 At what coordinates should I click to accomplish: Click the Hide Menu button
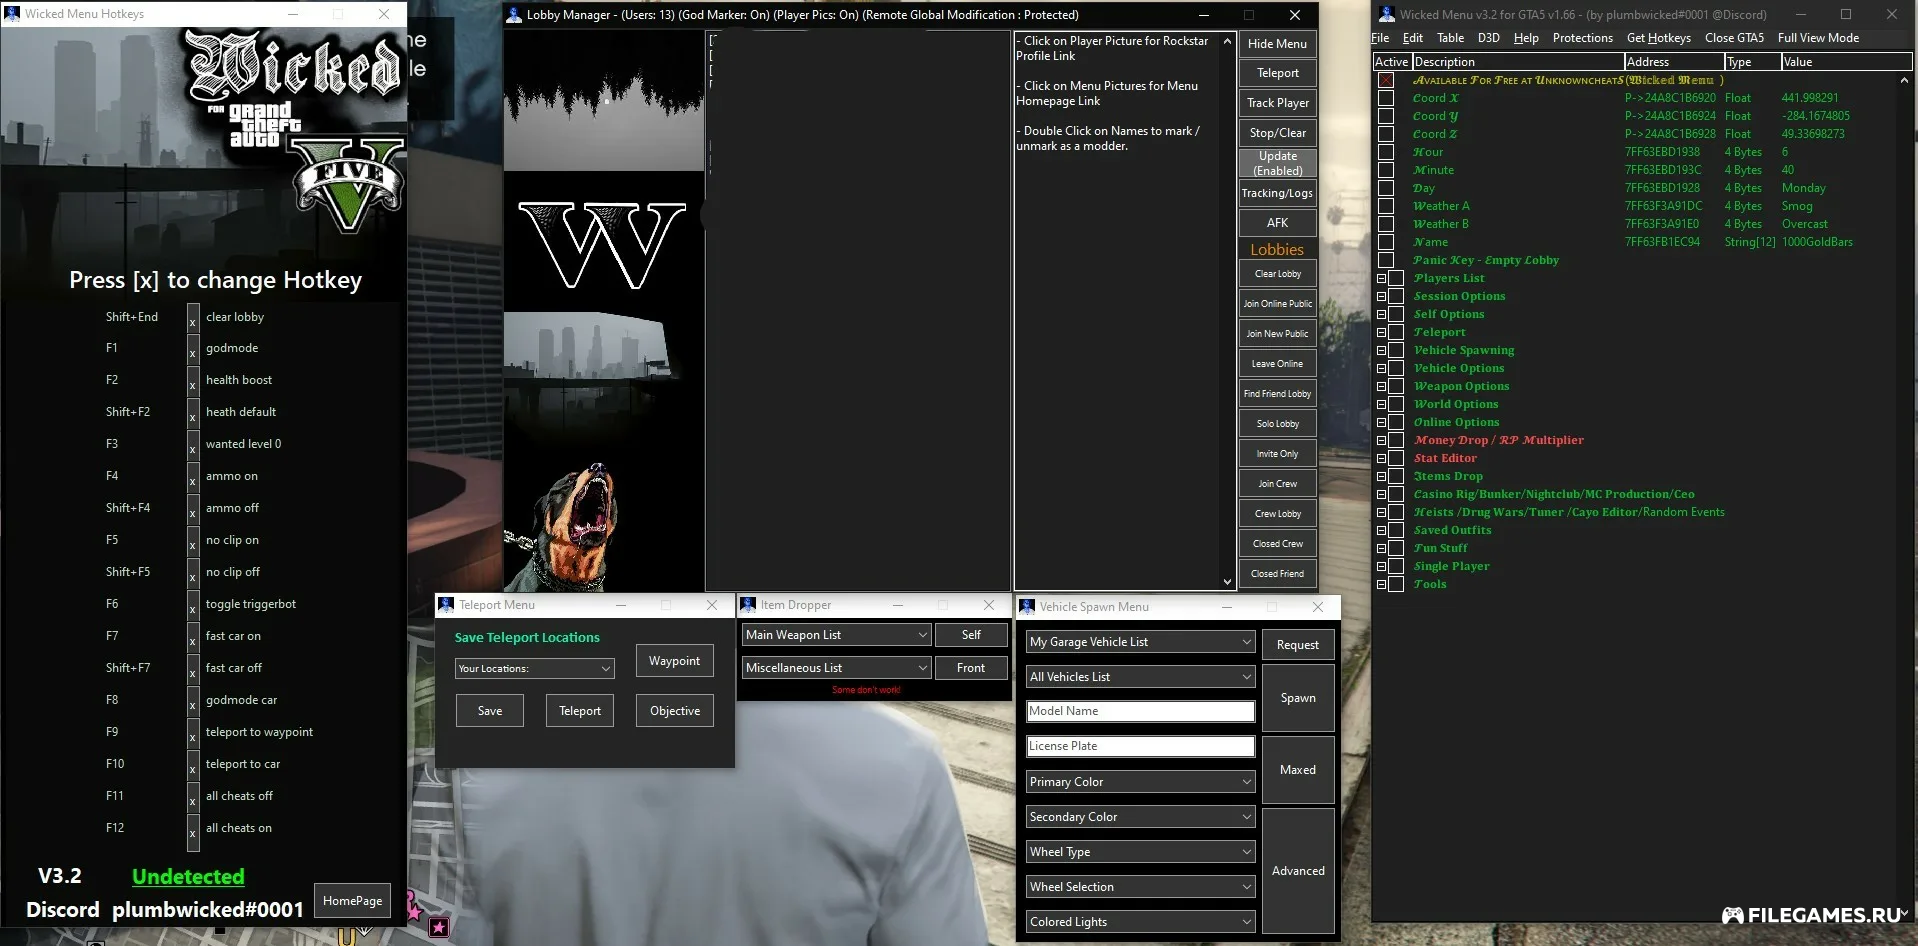pos(1277,44)
